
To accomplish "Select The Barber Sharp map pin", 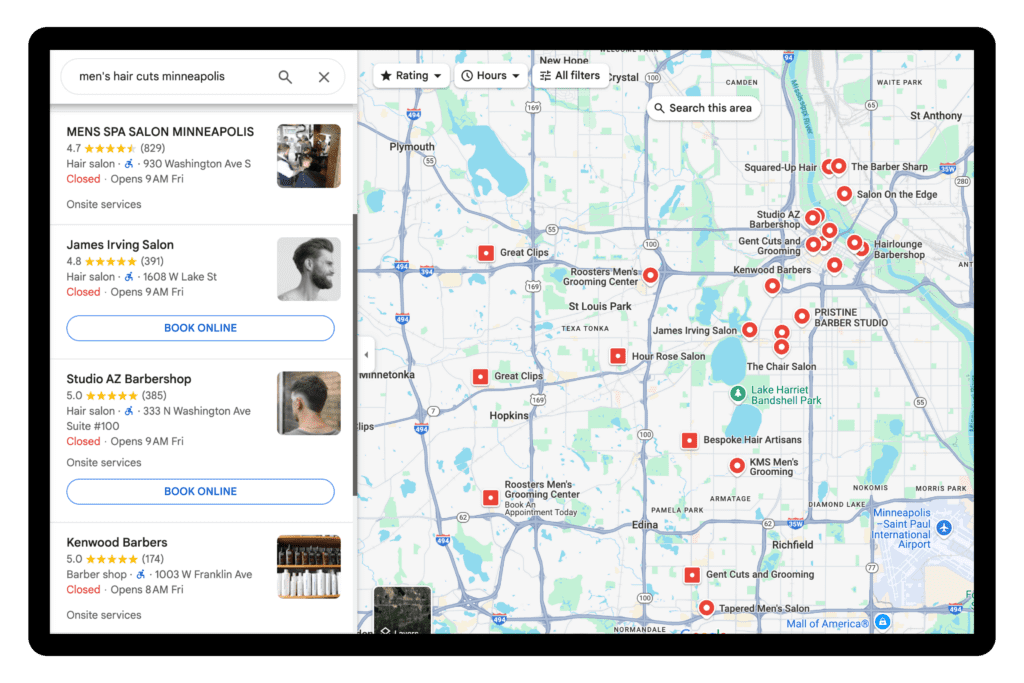I will (x=839, y=167).
